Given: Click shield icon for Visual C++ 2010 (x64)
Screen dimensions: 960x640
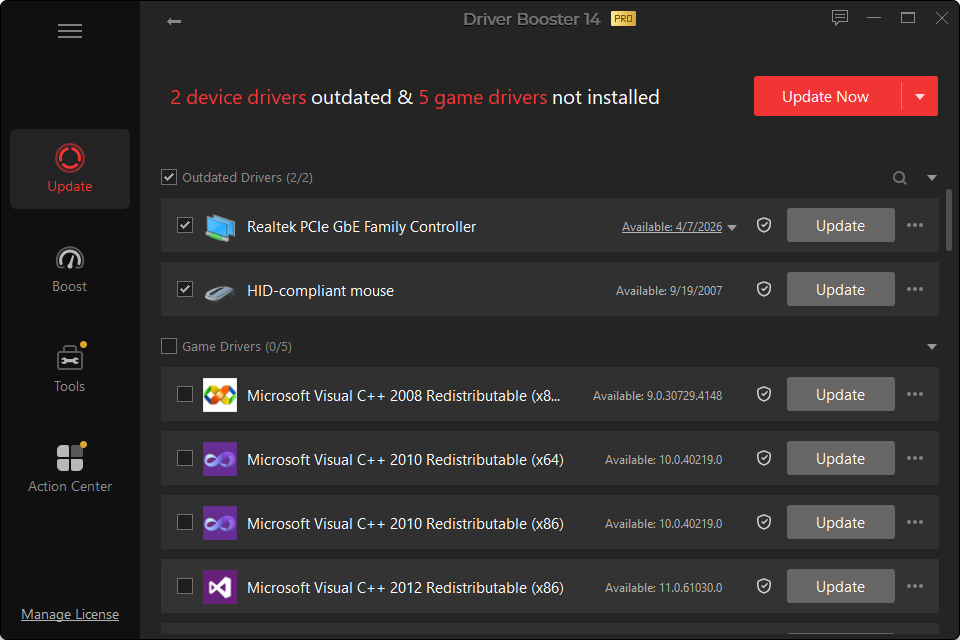Looking at the screenshot, I should [763, 458].
